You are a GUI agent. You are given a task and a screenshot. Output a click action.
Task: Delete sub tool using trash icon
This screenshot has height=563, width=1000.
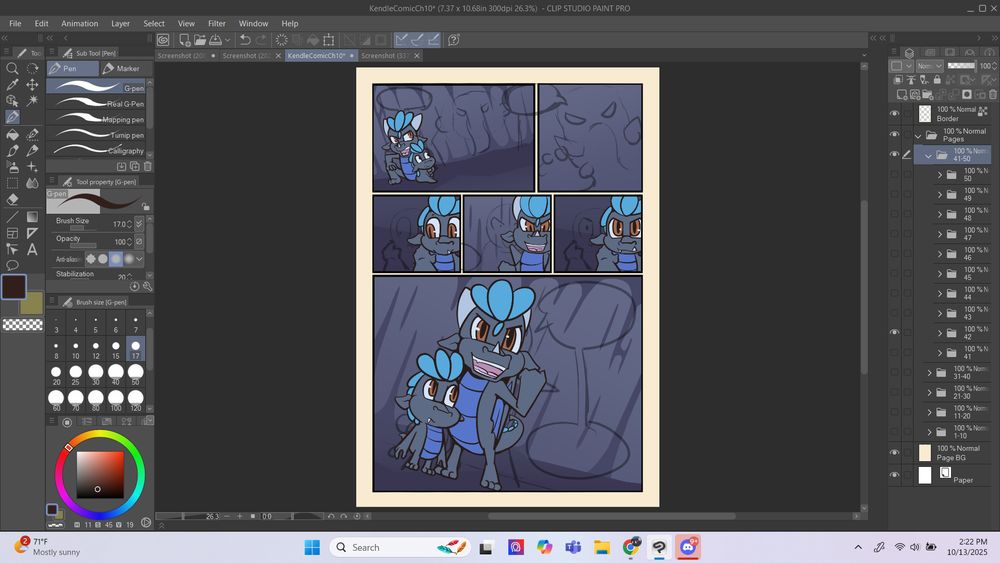[148, 166]
